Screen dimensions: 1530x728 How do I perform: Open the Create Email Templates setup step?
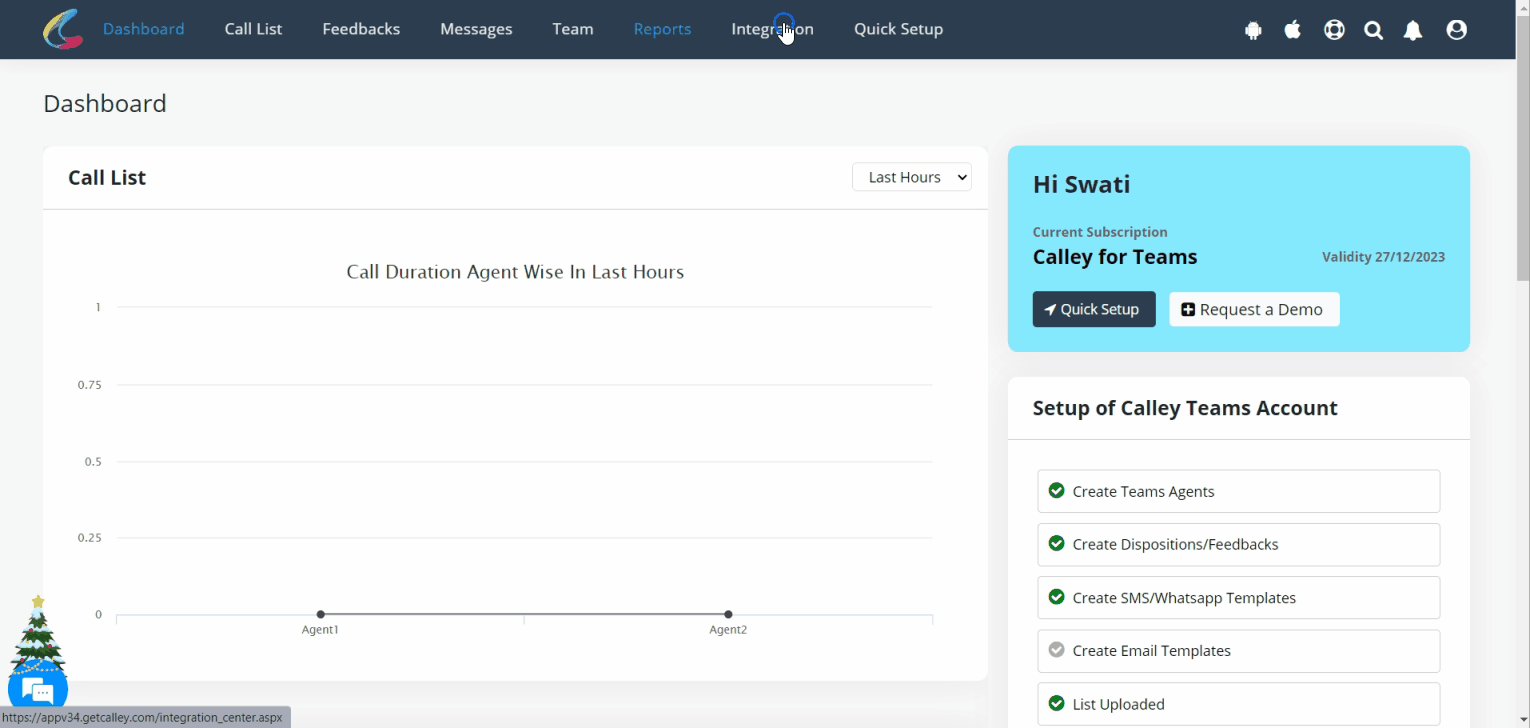tap(1239, 650)
